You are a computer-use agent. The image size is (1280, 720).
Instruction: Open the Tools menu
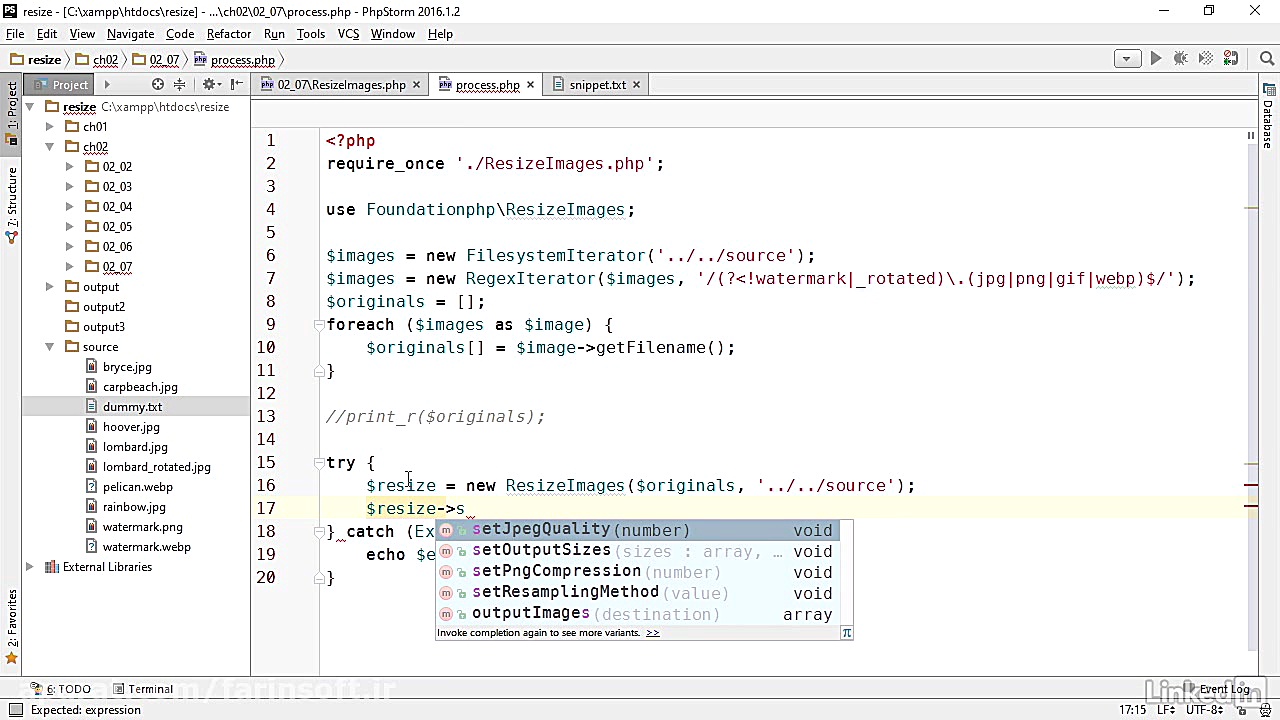coord(310,34)
